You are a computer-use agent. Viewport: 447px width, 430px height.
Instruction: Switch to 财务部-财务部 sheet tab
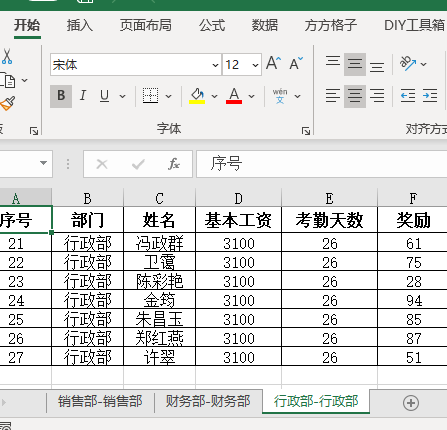coord(208,401)
